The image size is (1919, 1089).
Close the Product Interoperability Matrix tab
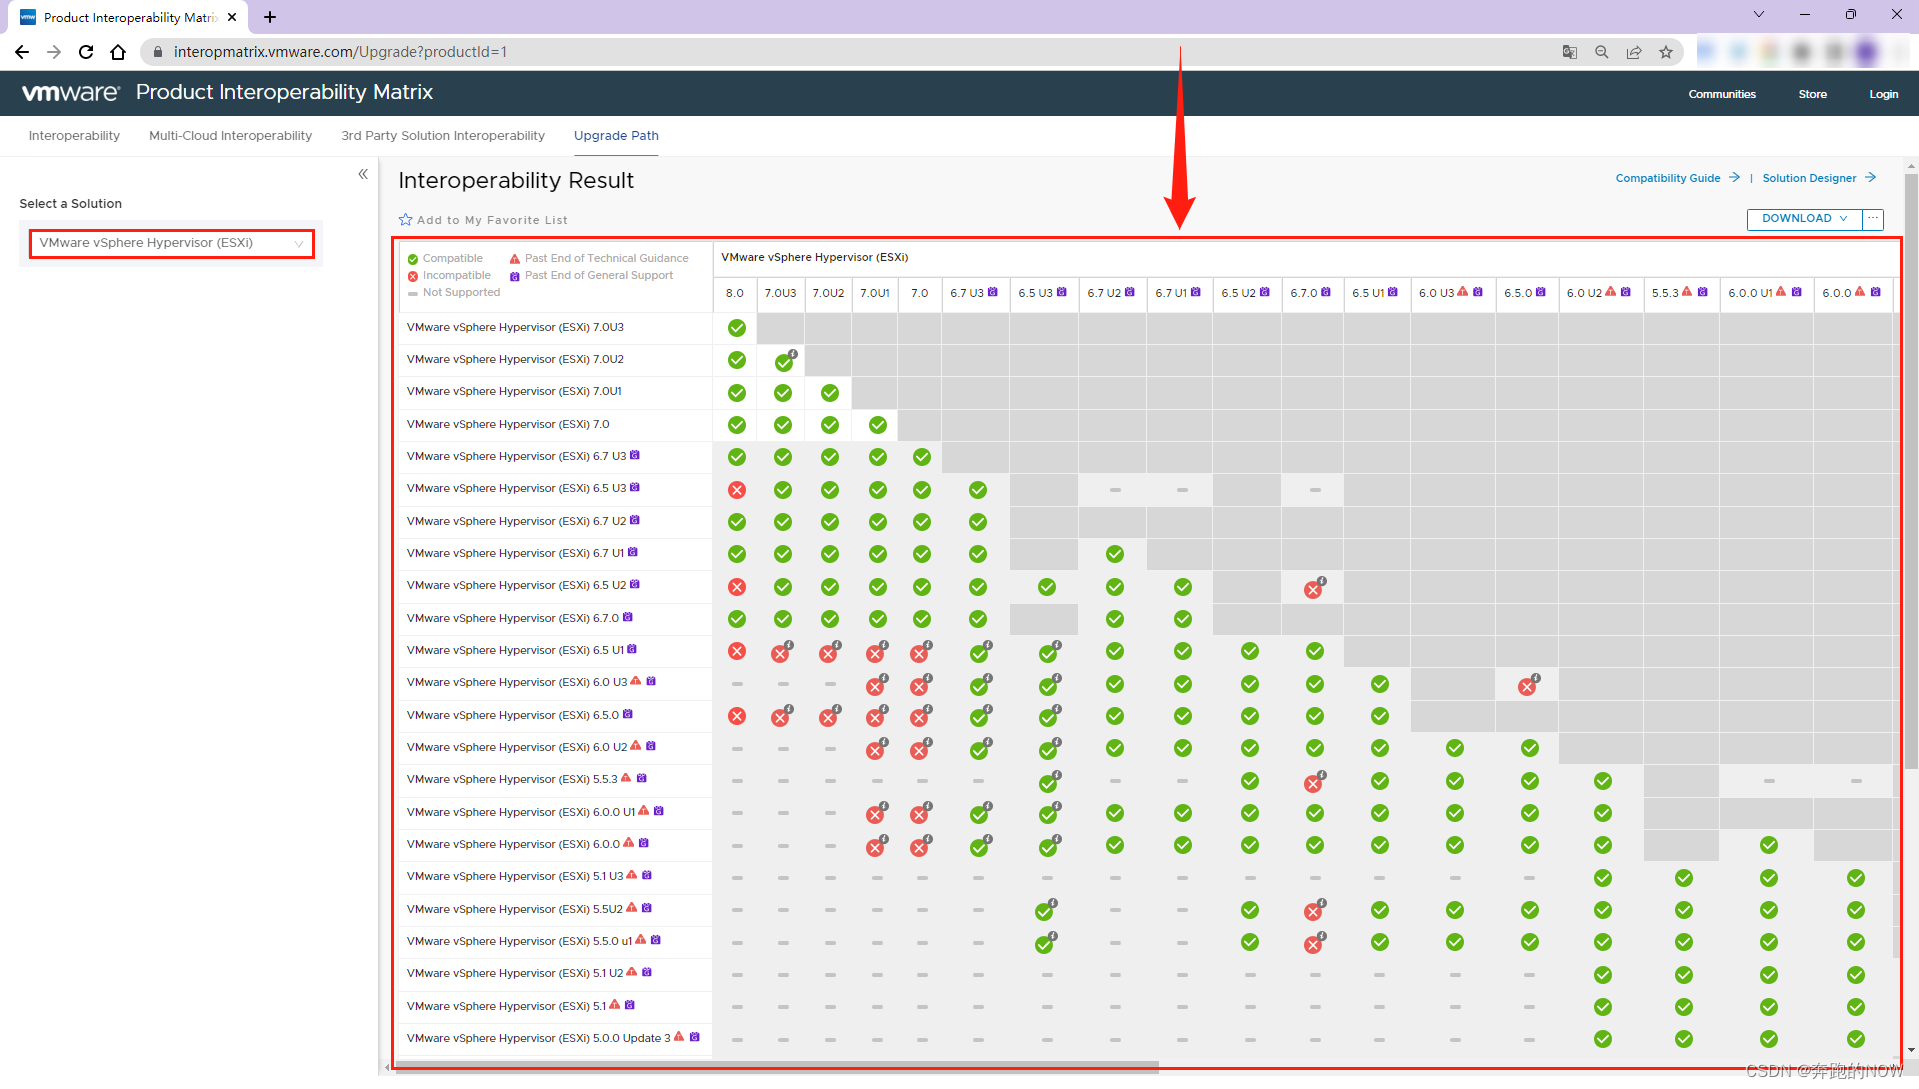[232, 17]
